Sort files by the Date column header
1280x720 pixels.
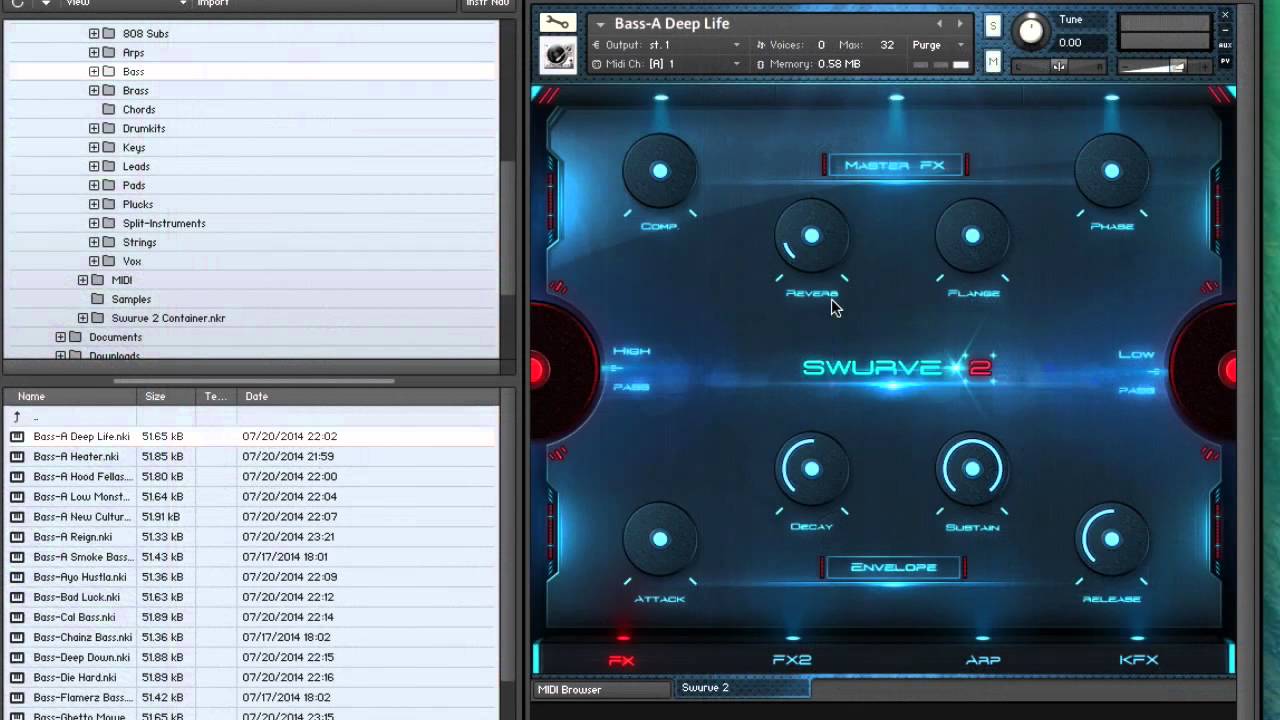[x=368, y=397]
